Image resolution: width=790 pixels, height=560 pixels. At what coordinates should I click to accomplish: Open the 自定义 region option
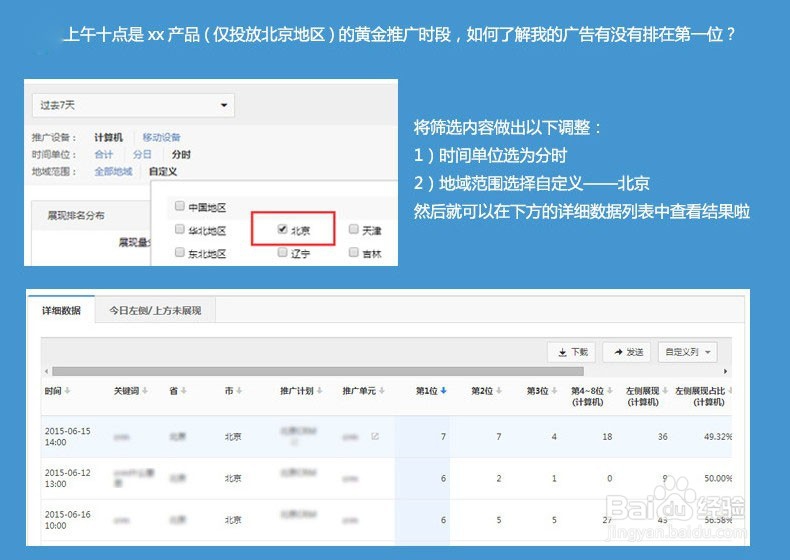(163, 171)
